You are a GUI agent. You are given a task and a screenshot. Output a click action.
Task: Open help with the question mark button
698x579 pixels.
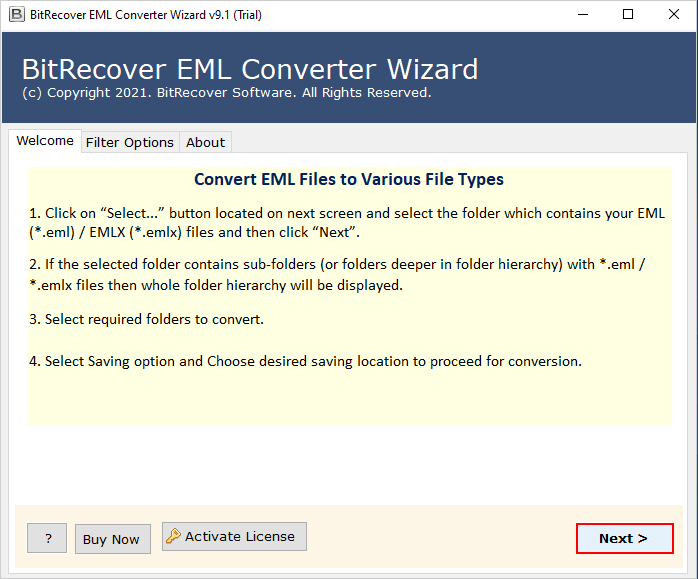(47, 539)
